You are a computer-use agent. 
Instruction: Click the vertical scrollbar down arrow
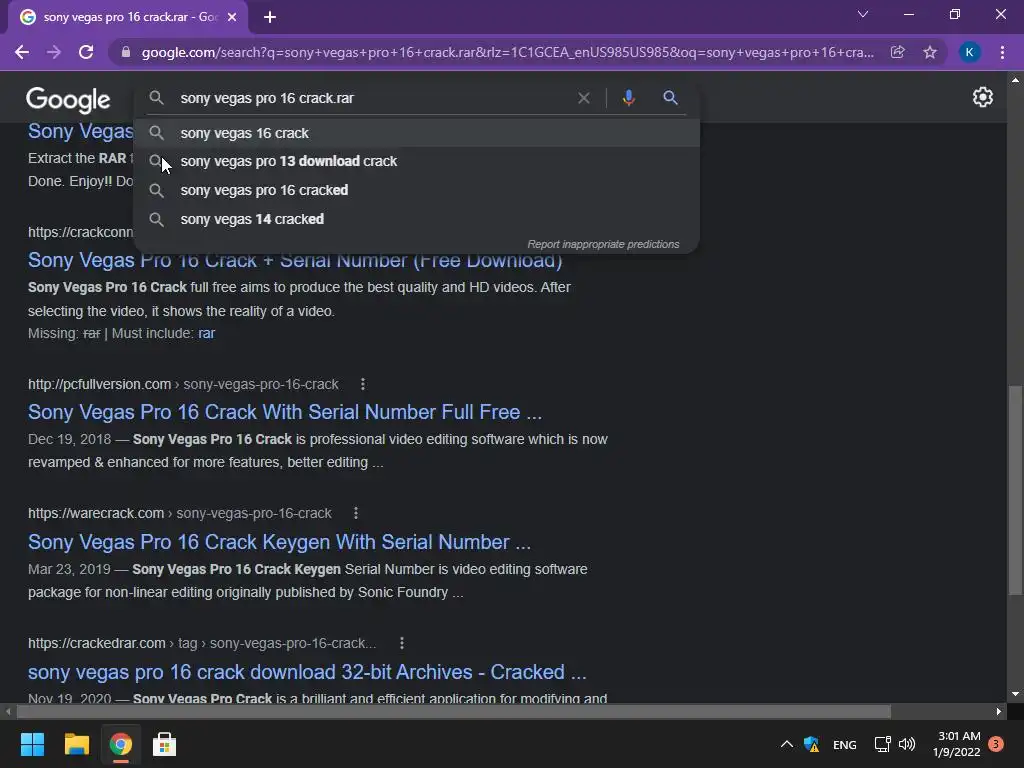coord(1015,694)
